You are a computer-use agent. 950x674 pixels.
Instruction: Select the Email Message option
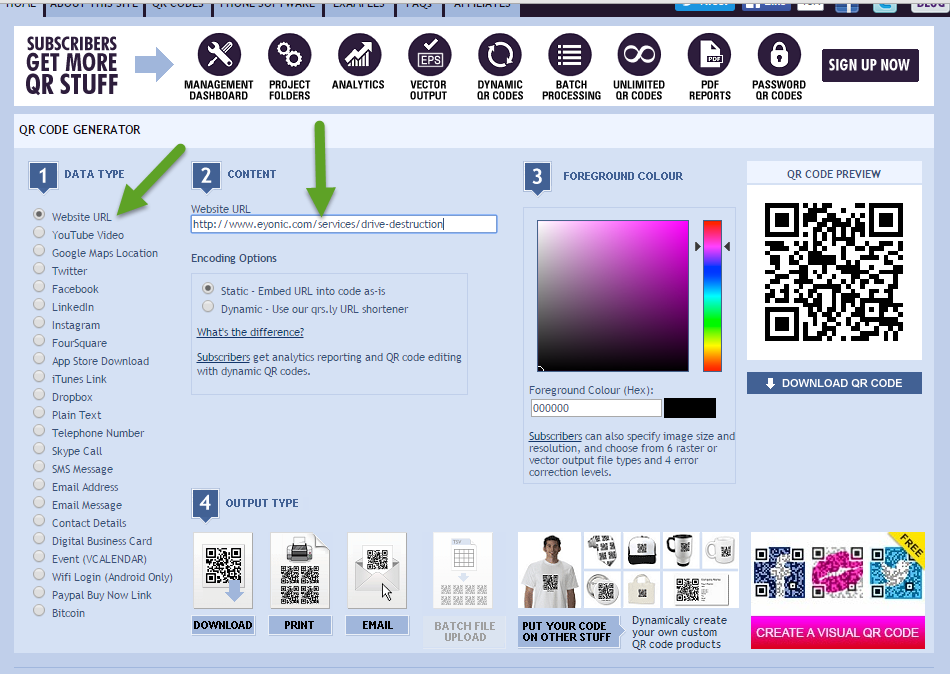[39, 502]
